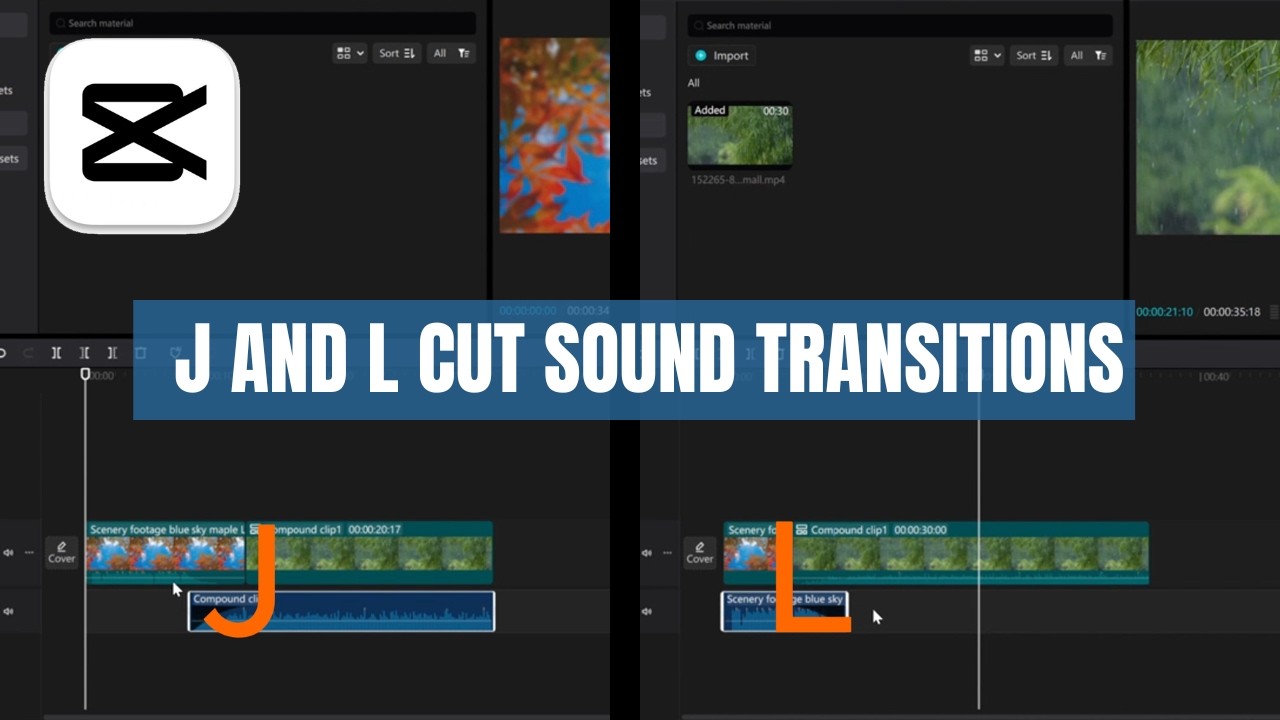Open track options dots in L-cut timeline
The height and width of the screenshot is (720, 1280).
[x=667, y=553]
